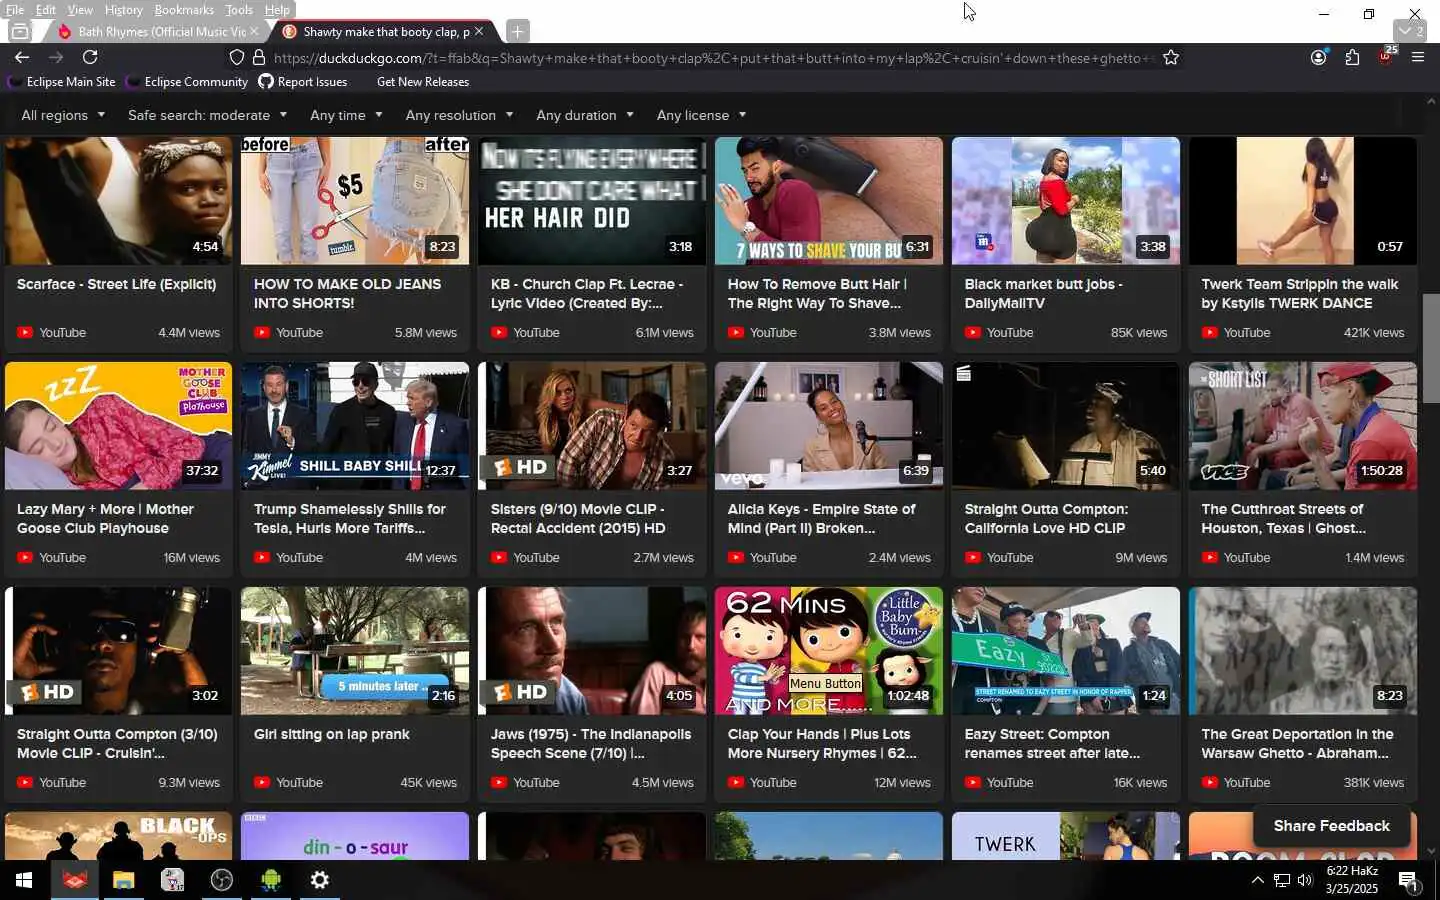Open Settings gear on taskbar
The image size is (1440, 900).
click(x=320, y=880)
